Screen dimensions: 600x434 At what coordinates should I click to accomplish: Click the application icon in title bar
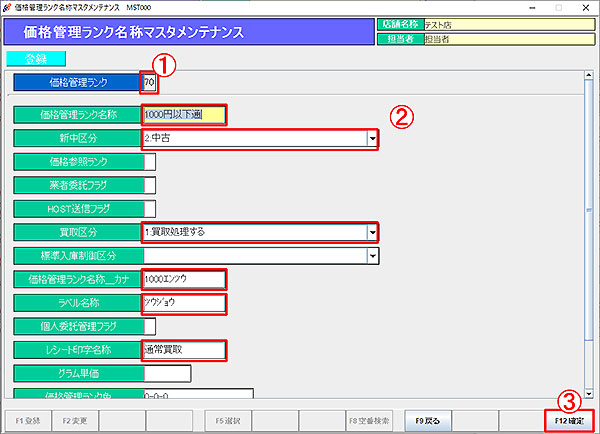(7, 7)
